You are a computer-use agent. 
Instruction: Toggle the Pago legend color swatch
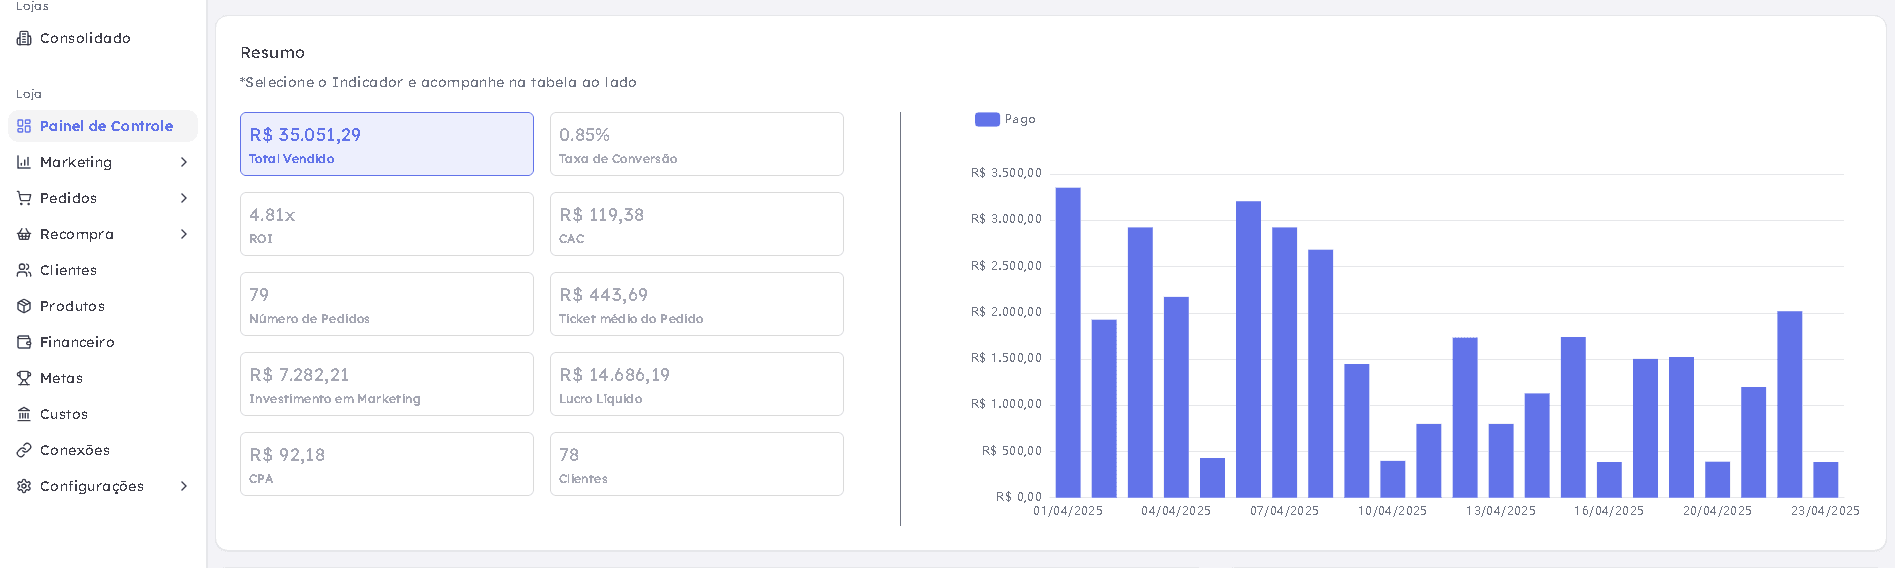(x=987, y=119)
